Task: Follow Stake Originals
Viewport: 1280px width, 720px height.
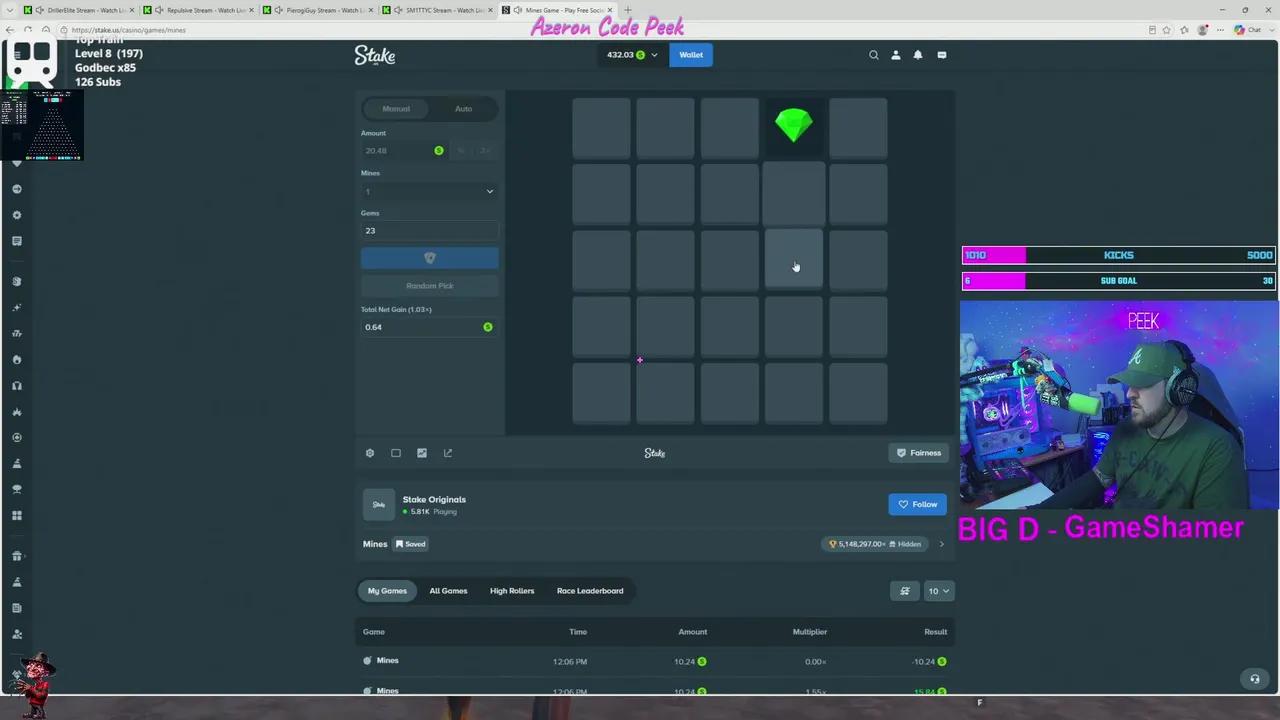Action: click(917, 505)
